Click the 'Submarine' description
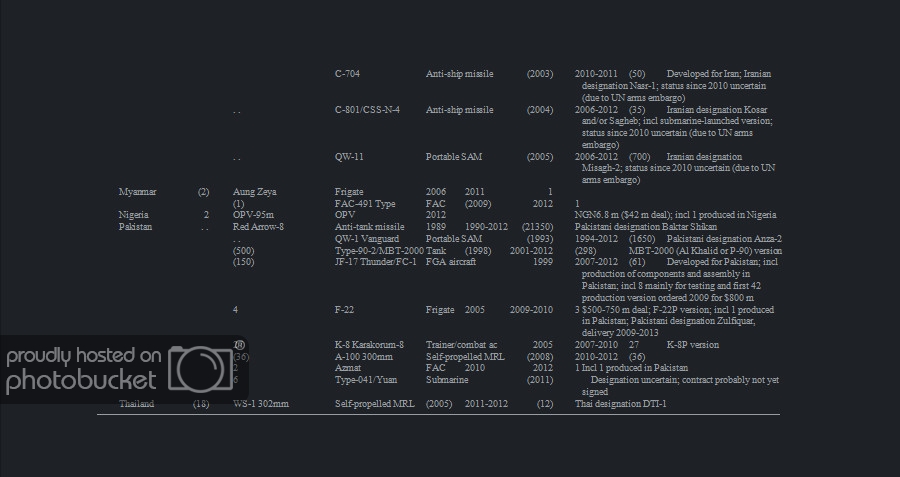This screenshot has height=477, width=900. click(x=447, y=380)
